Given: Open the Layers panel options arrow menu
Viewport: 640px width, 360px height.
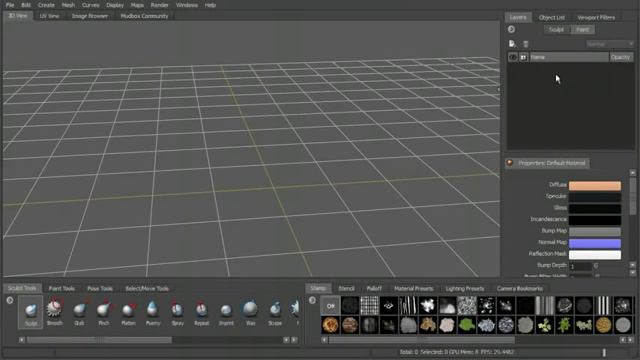Looking at the screenshot, I should [511, 29].
